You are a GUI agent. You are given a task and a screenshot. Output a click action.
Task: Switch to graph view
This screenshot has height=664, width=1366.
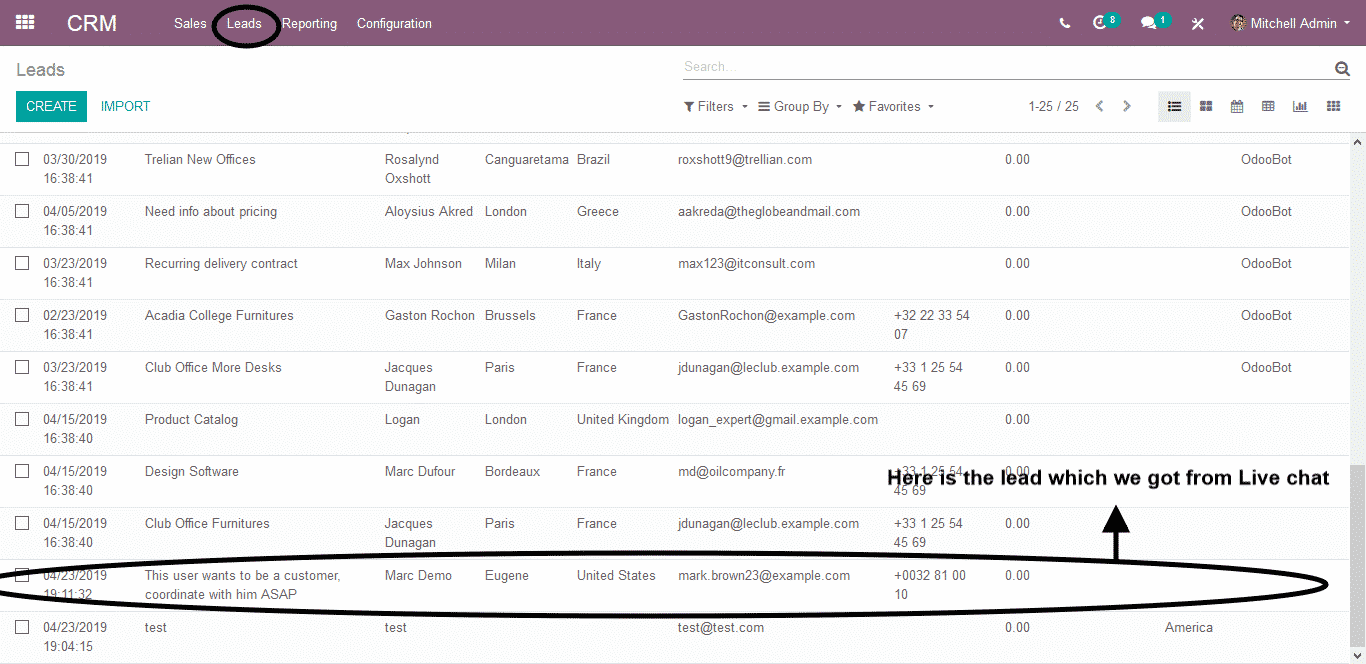tap(1300, 106)
